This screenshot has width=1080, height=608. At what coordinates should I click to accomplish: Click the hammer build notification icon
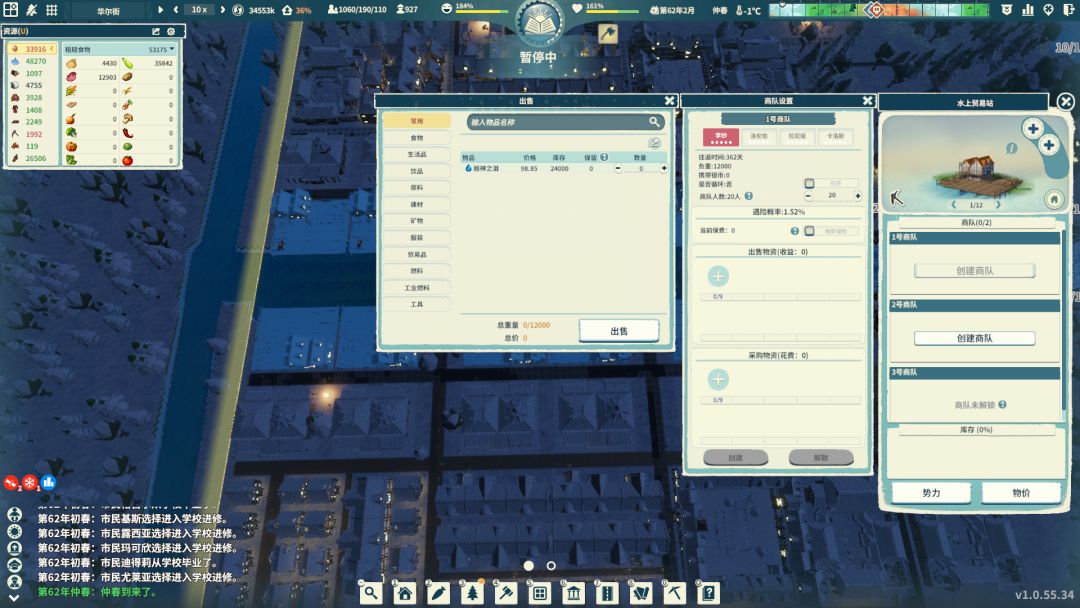tap(607, 33)
